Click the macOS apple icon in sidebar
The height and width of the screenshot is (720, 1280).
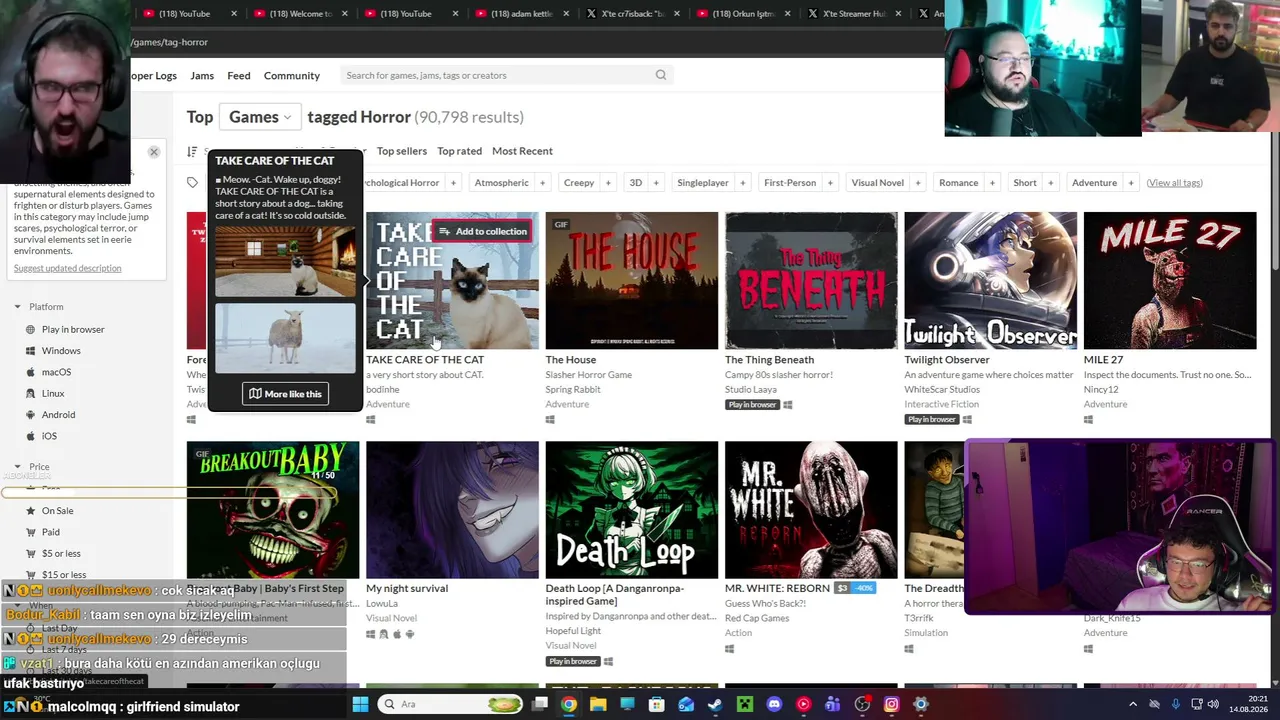[31, 372]
